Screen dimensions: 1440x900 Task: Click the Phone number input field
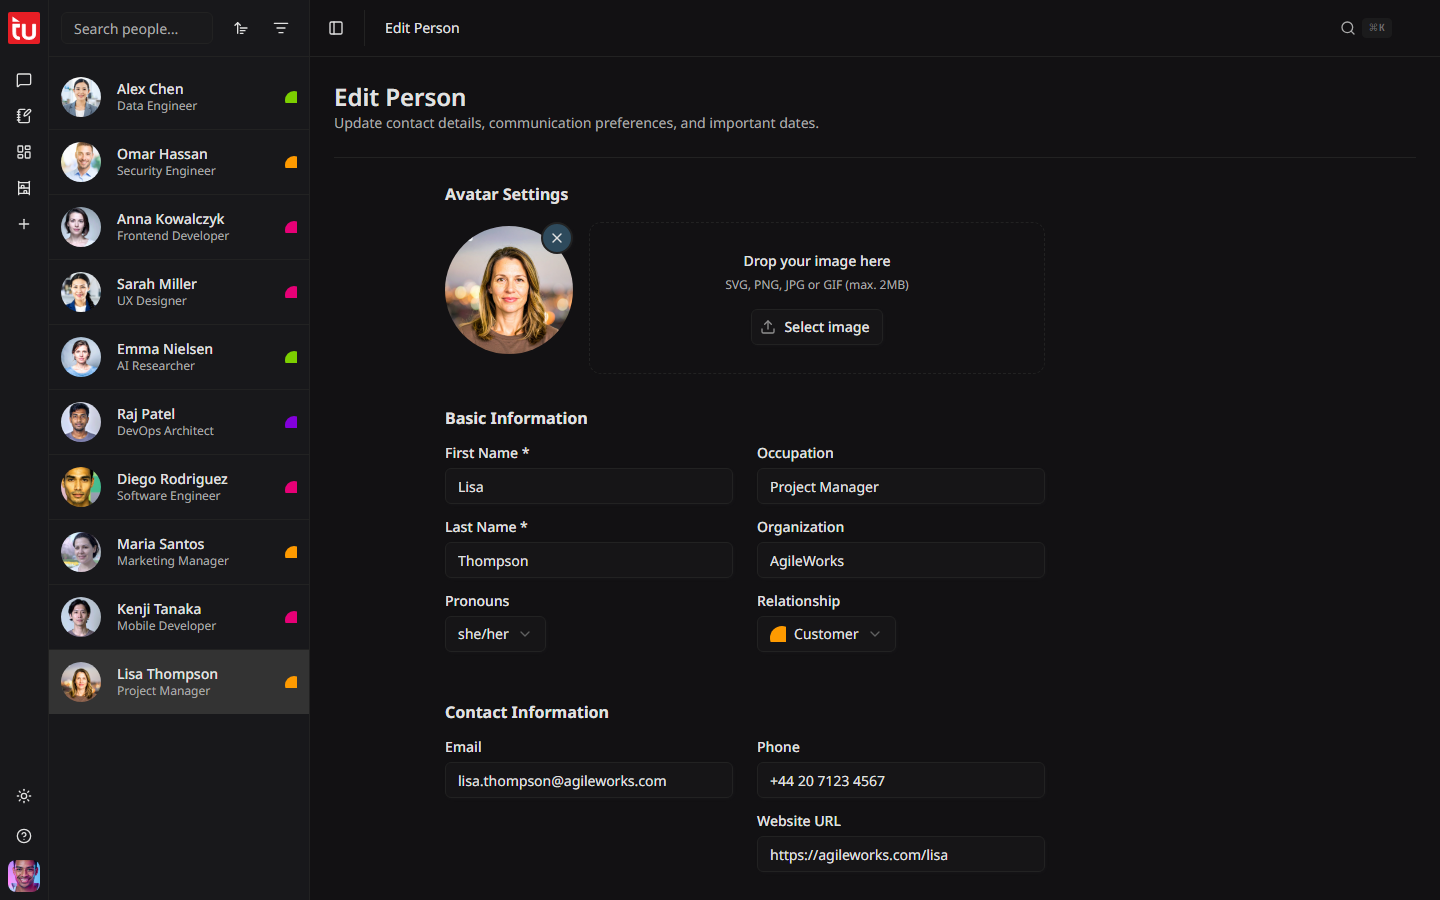[901, 781]
